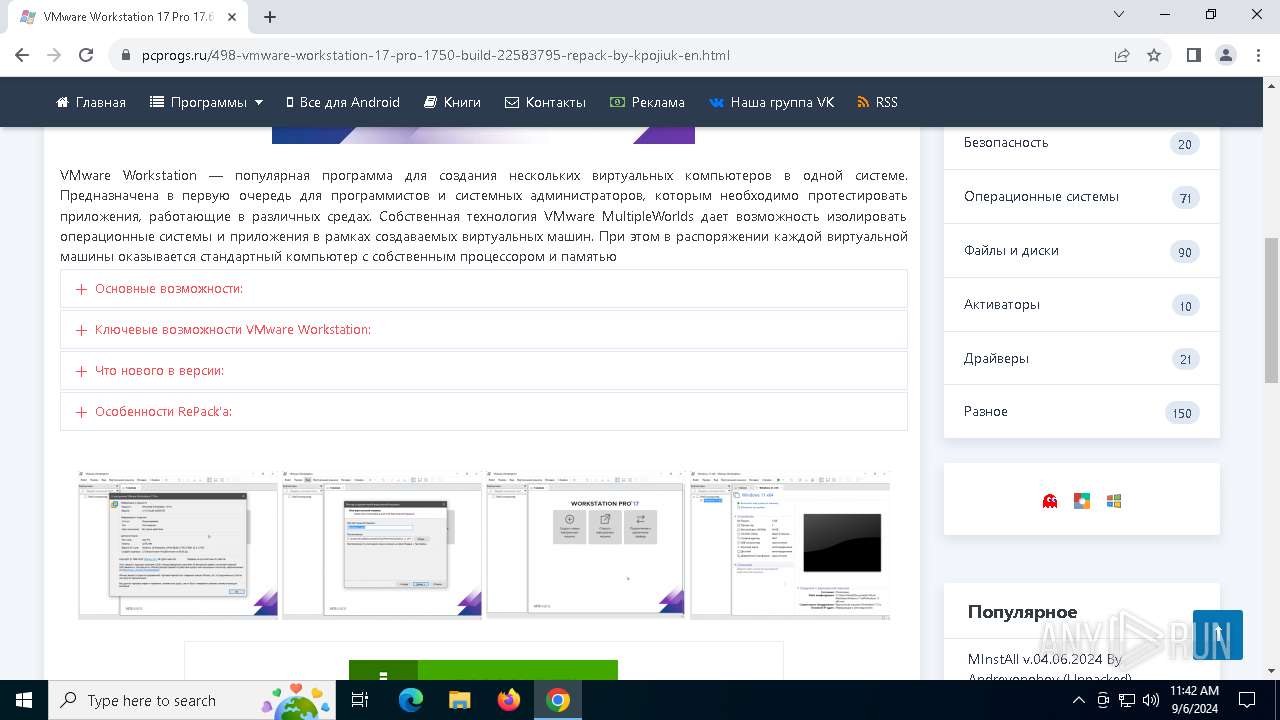Launch Microsoft Edge from the taskbar
The height and width of the screenshot is (720, 1280).
(x=411, y=700)
